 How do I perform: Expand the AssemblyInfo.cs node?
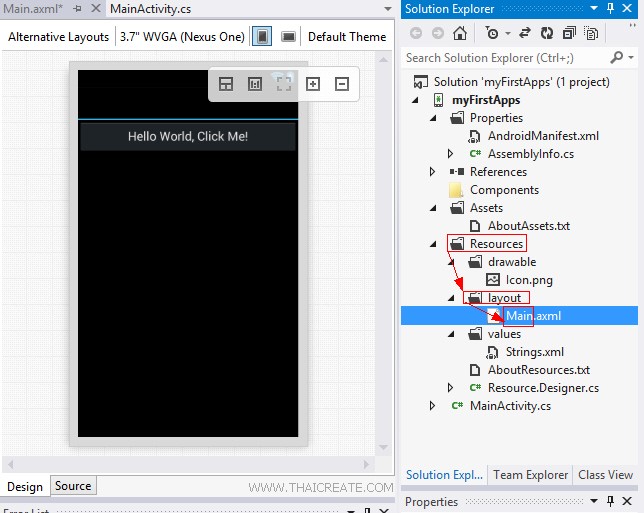(x=451, y=154)
